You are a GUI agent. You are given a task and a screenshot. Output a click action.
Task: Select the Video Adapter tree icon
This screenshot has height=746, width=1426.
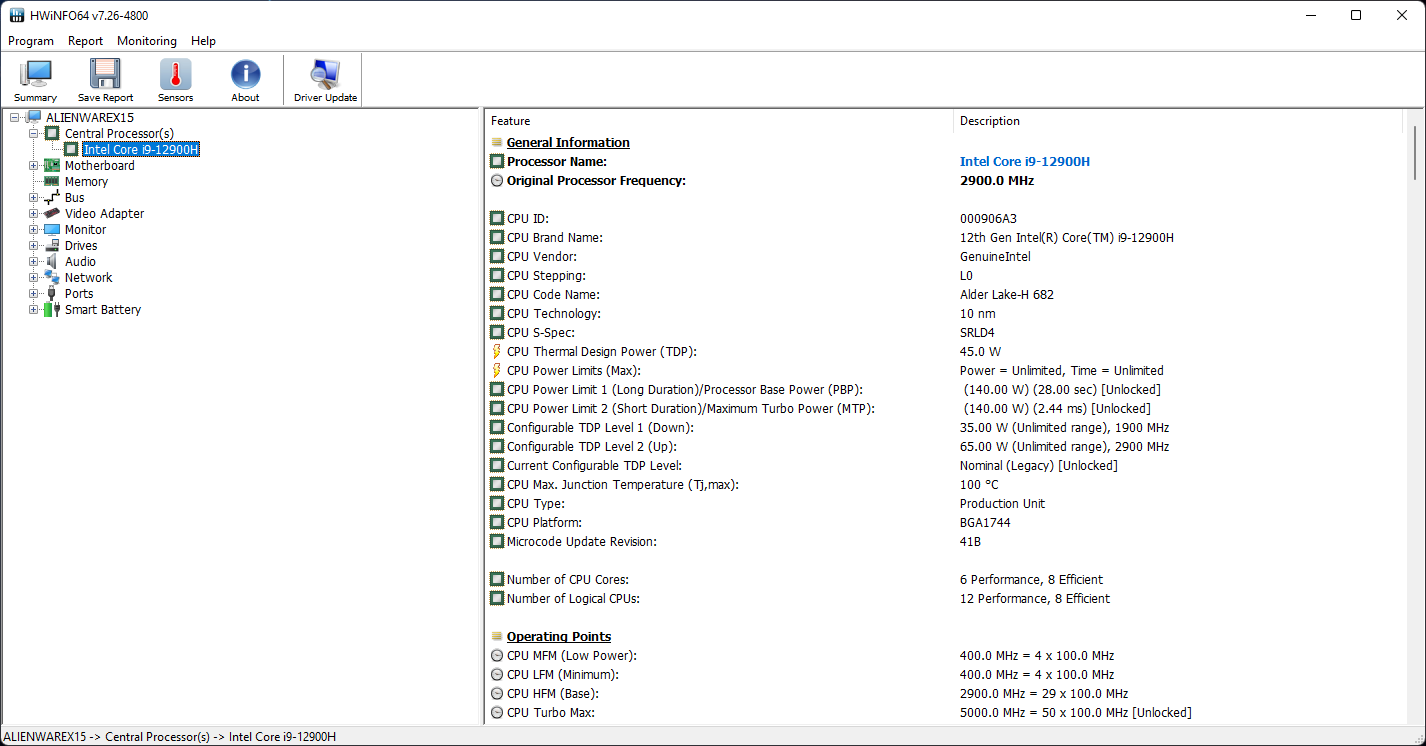(x=52, y=214)
